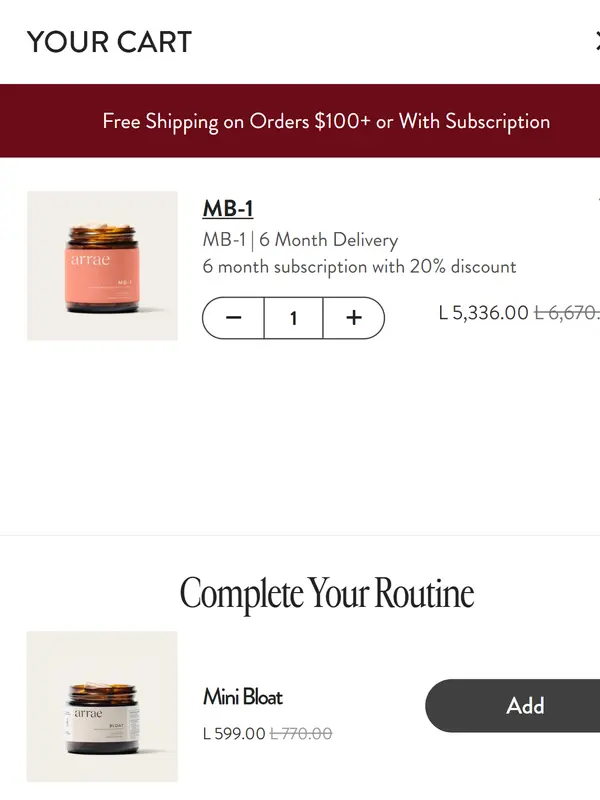The image size is (600, 800).
Task: Click the struck-through L 6,670 price
Action: [x=567, y=313]
